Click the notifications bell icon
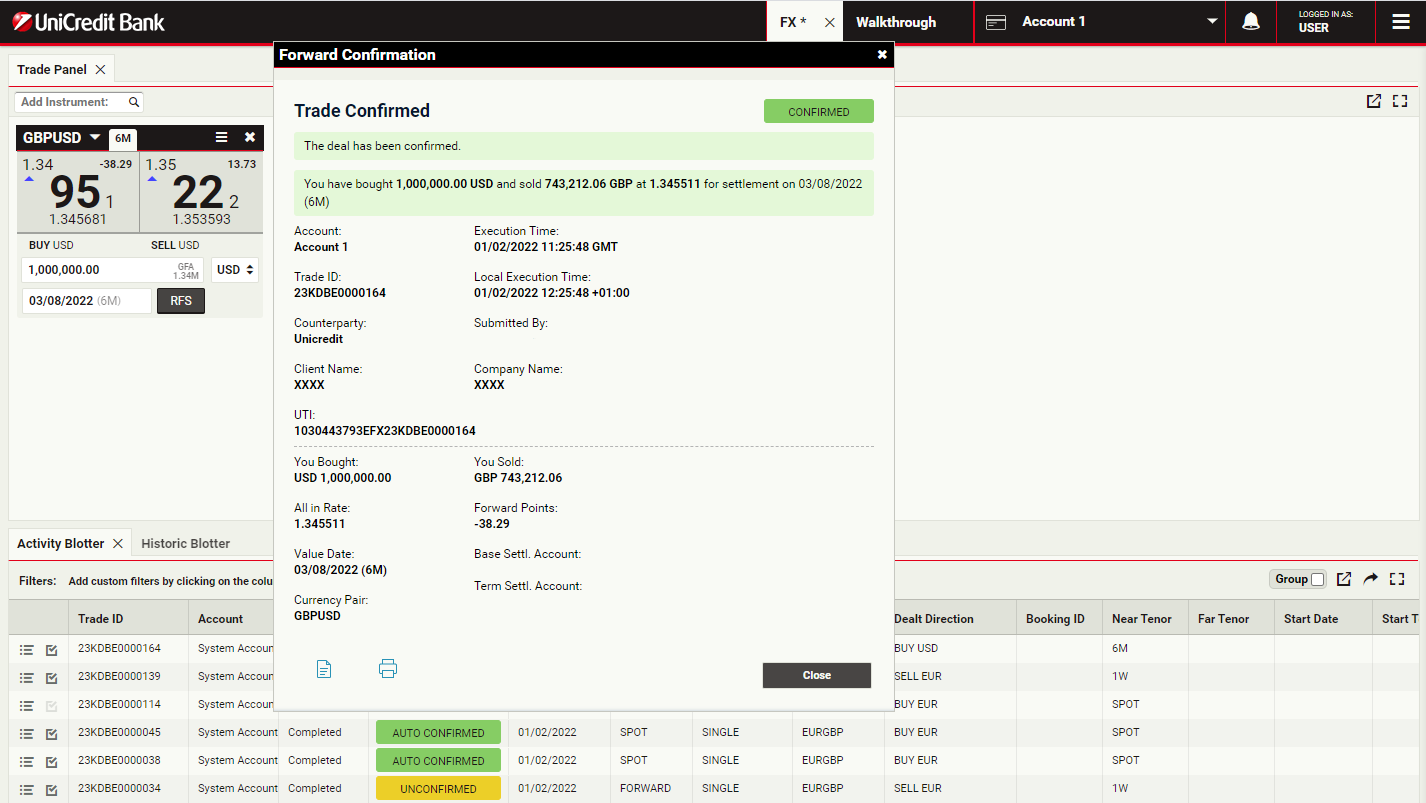1426x803 pixels. (x=1250, y=22)
